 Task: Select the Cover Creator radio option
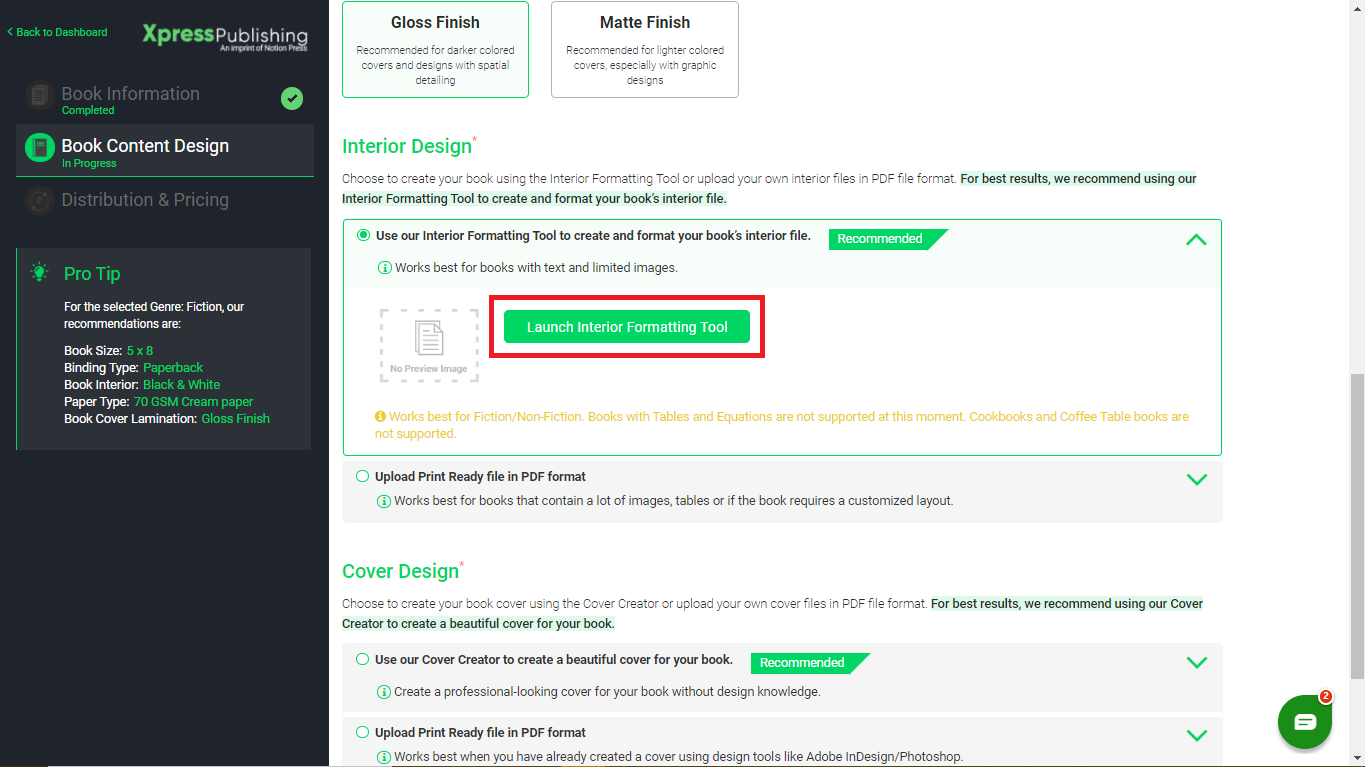(x=362, y=660)
